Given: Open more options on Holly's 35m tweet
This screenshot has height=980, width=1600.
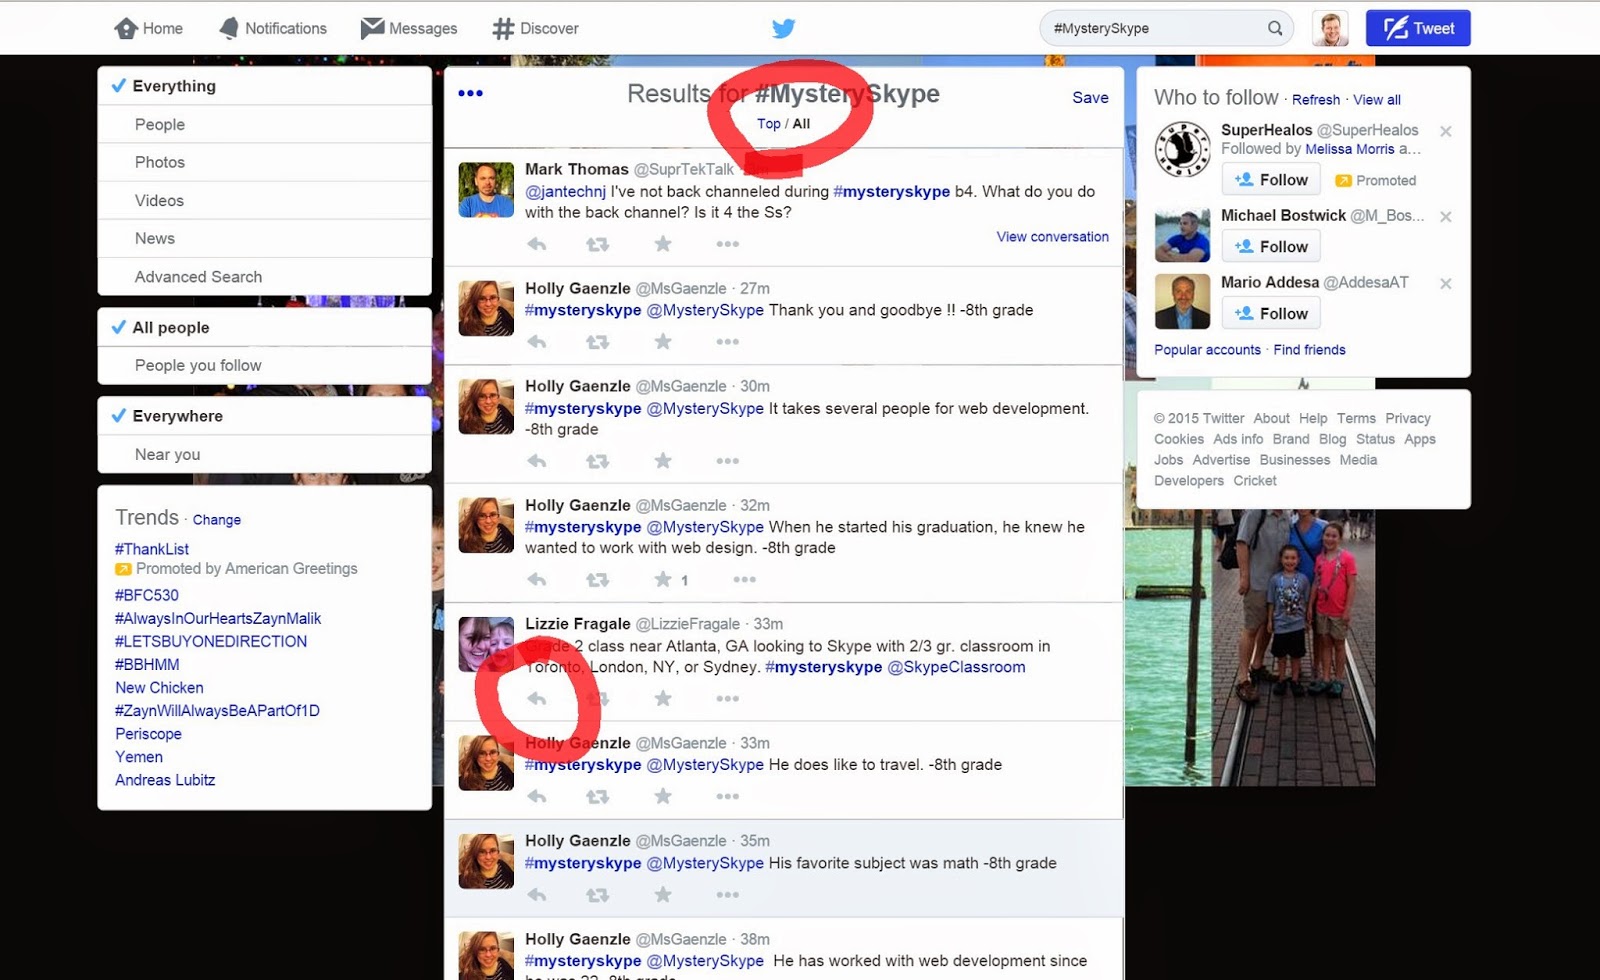Looking at the screenshot, I should (x=728, y=895).
